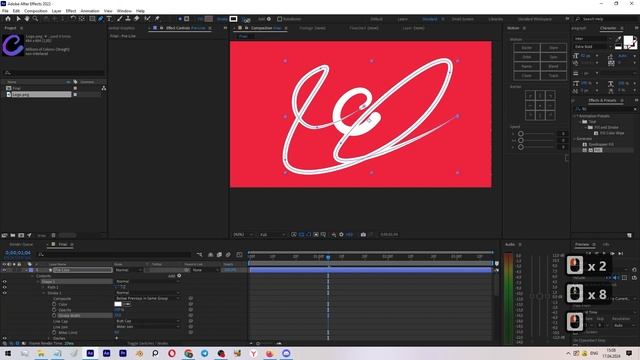Image resolution: width=640 pixels, height=360 pixels.
Task: Switch to the Render Queue tab
Action: 21,244
